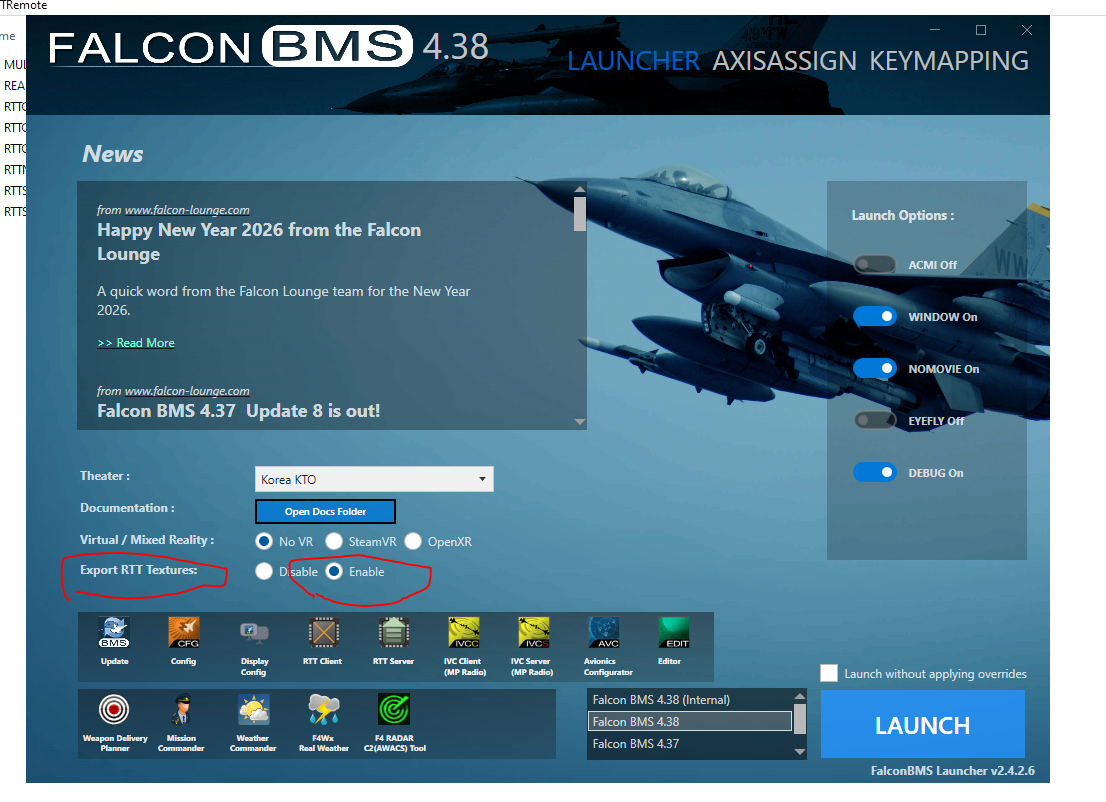
Task: Minimize the Falcon BMS launcher window
Action: pyautogui.click(x=935, y=30)
